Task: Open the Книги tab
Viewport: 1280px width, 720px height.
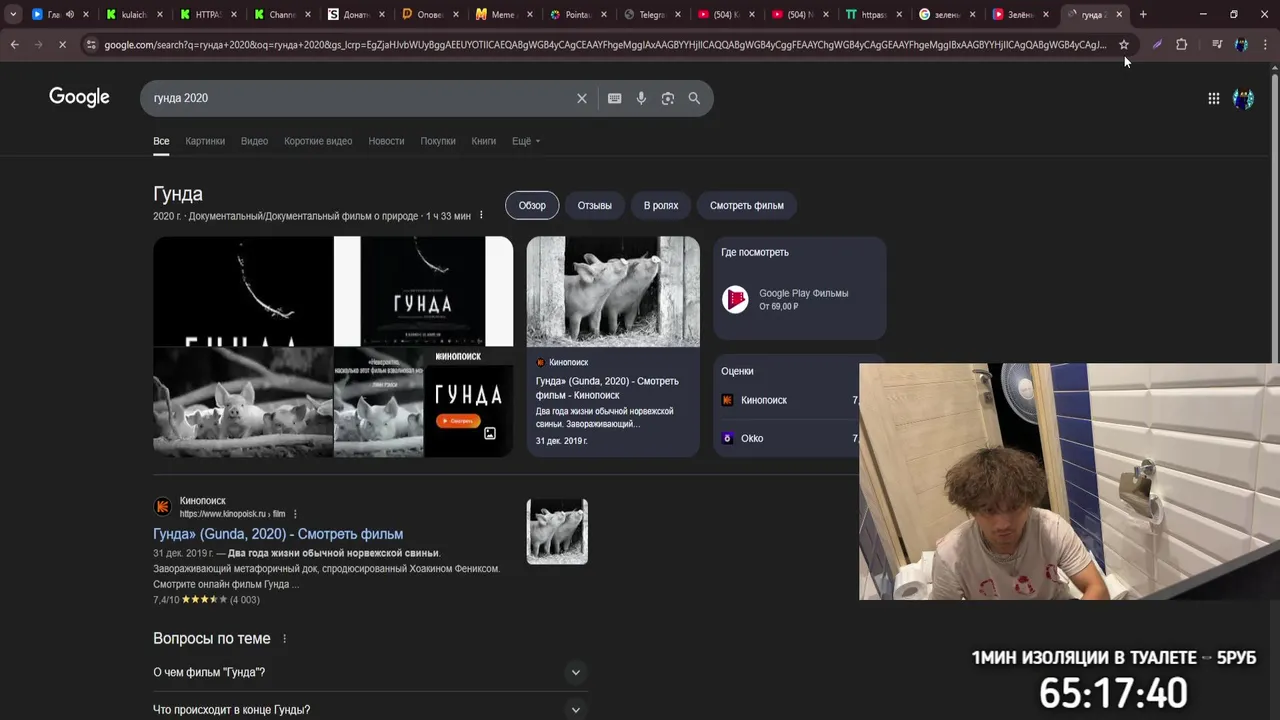Action: click(484, 141)
